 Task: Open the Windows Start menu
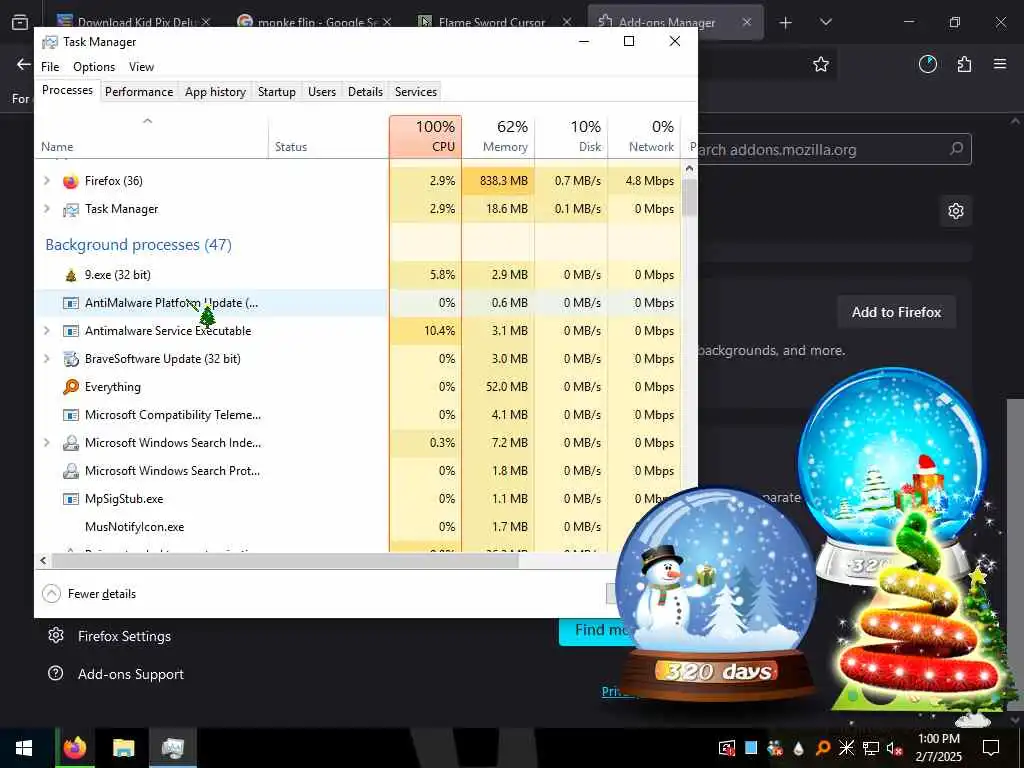24,747
